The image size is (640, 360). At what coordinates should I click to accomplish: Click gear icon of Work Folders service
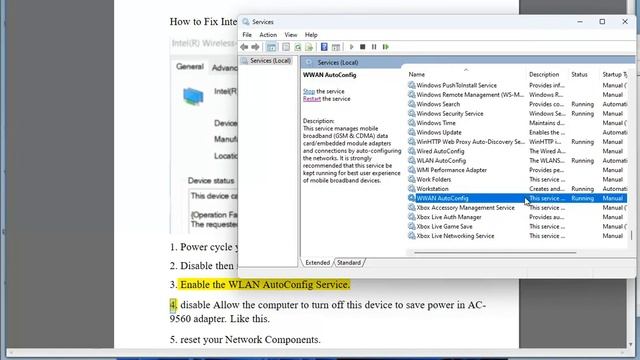coord(411,179)
